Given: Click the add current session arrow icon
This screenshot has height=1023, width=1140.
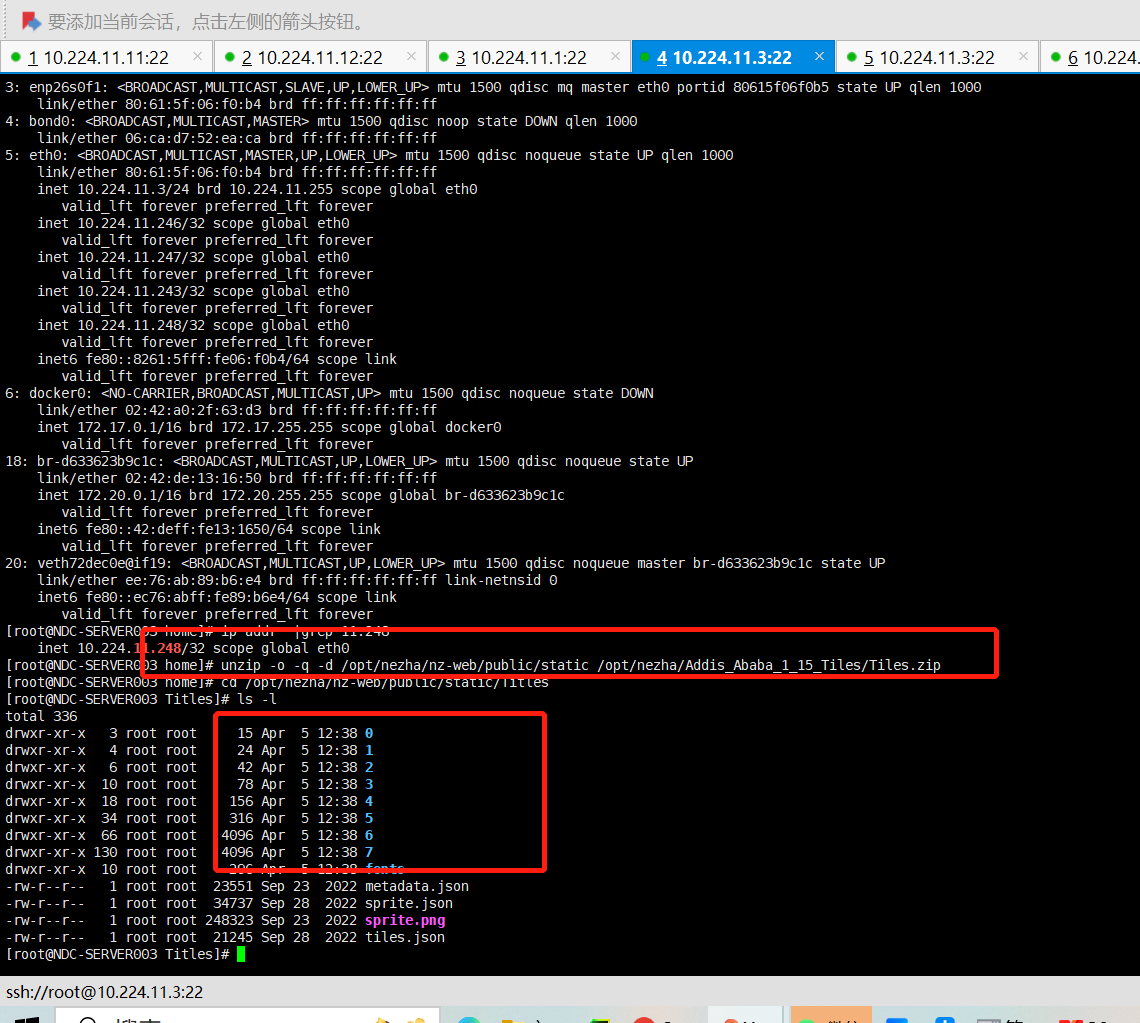Looking at the screenshot, I should (x=30, y=20).
